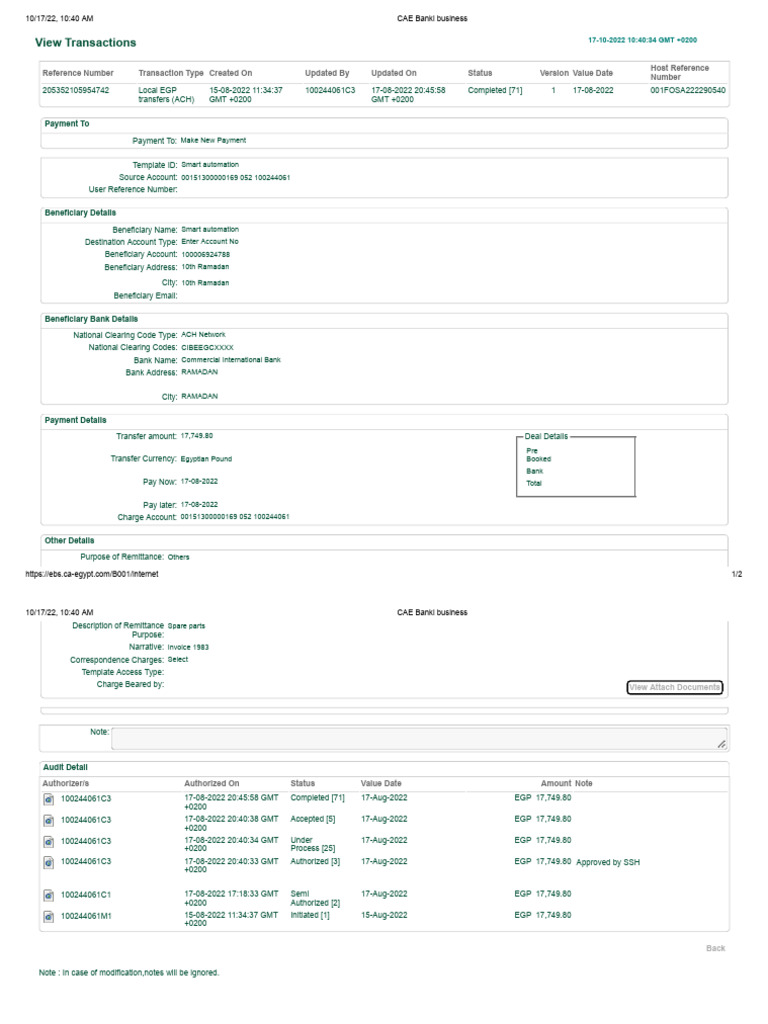Select the Charge Account number value

(x=235, y=517)
